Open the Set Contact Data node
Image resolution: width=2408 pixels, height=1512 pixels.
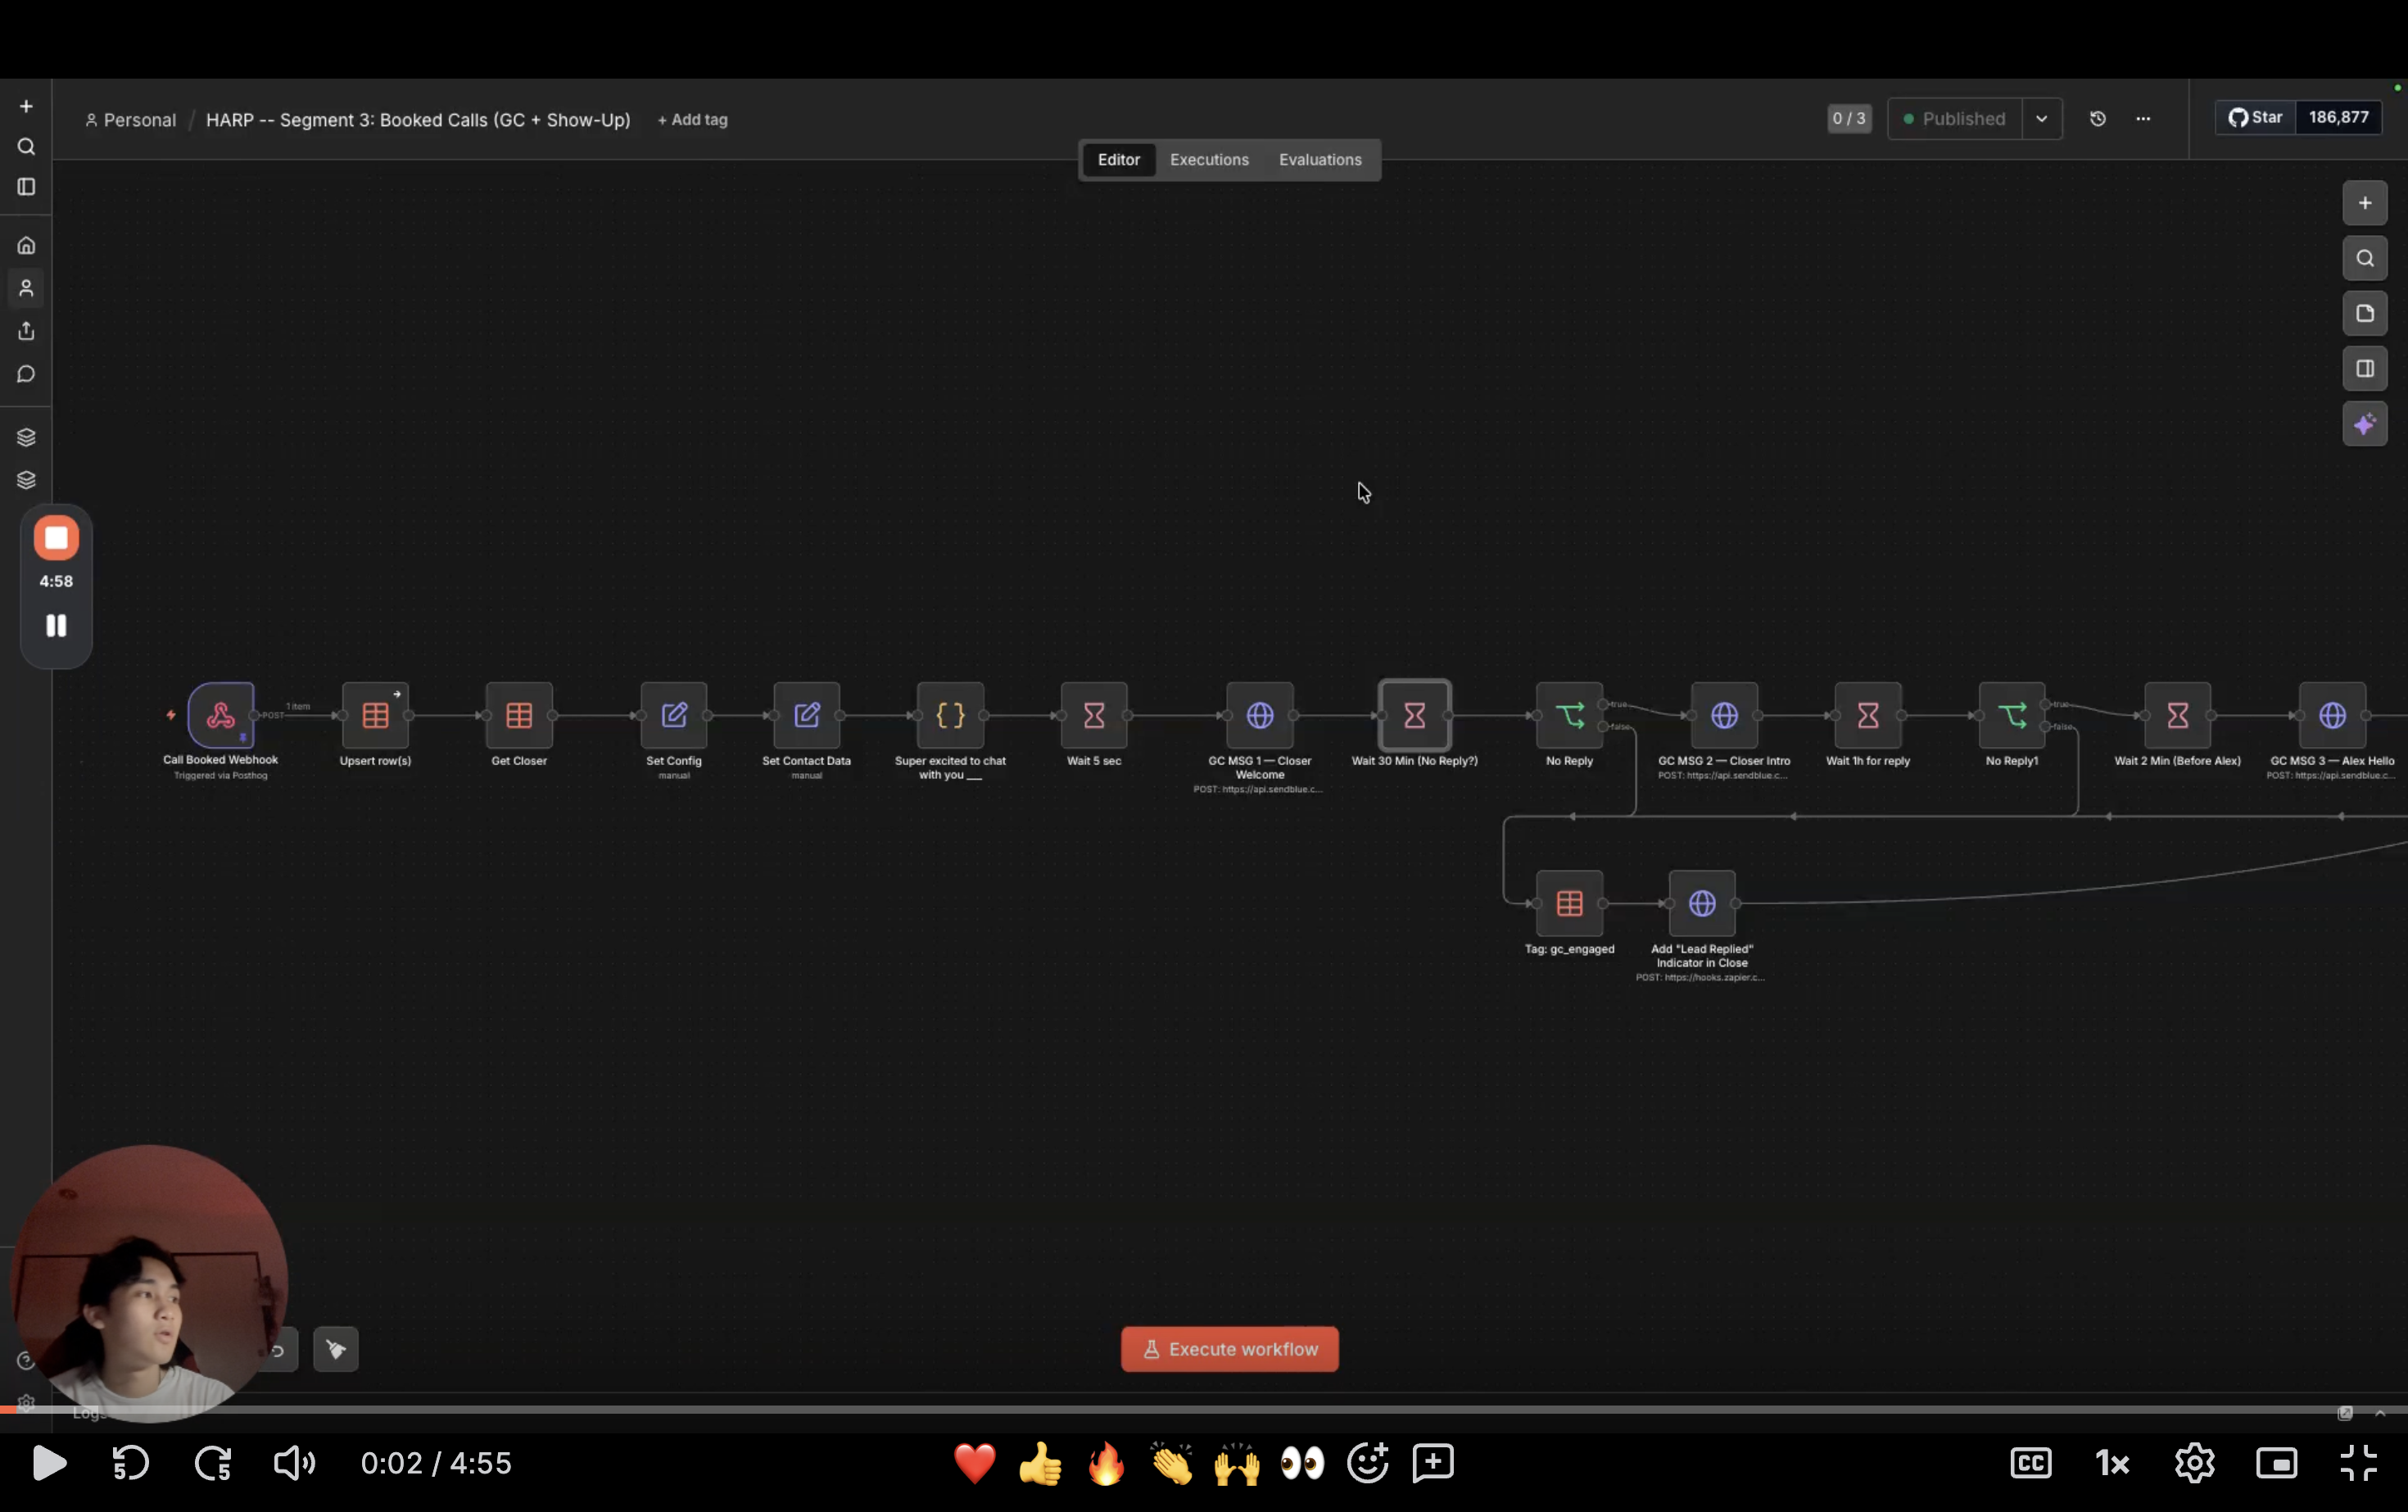[x=807, y=715]
